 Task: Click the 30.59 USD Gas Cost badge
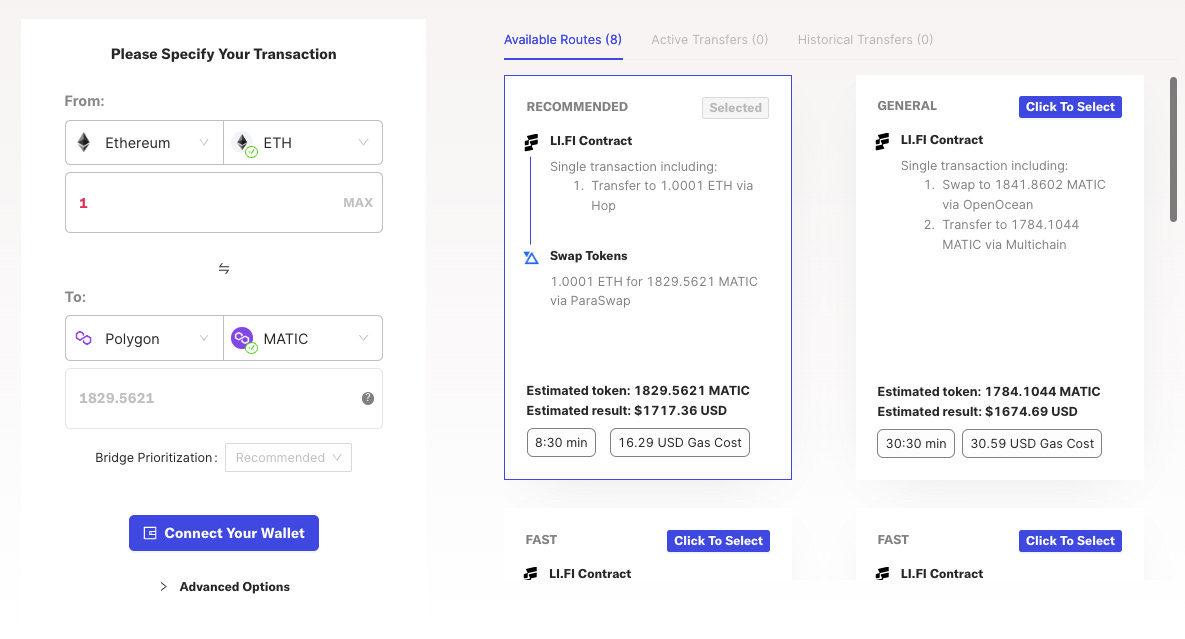pos(1032,443)
